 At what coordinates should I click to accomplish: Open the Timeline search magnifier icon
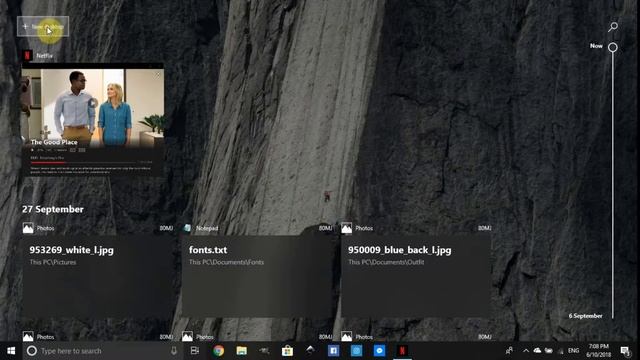[613, 27]
